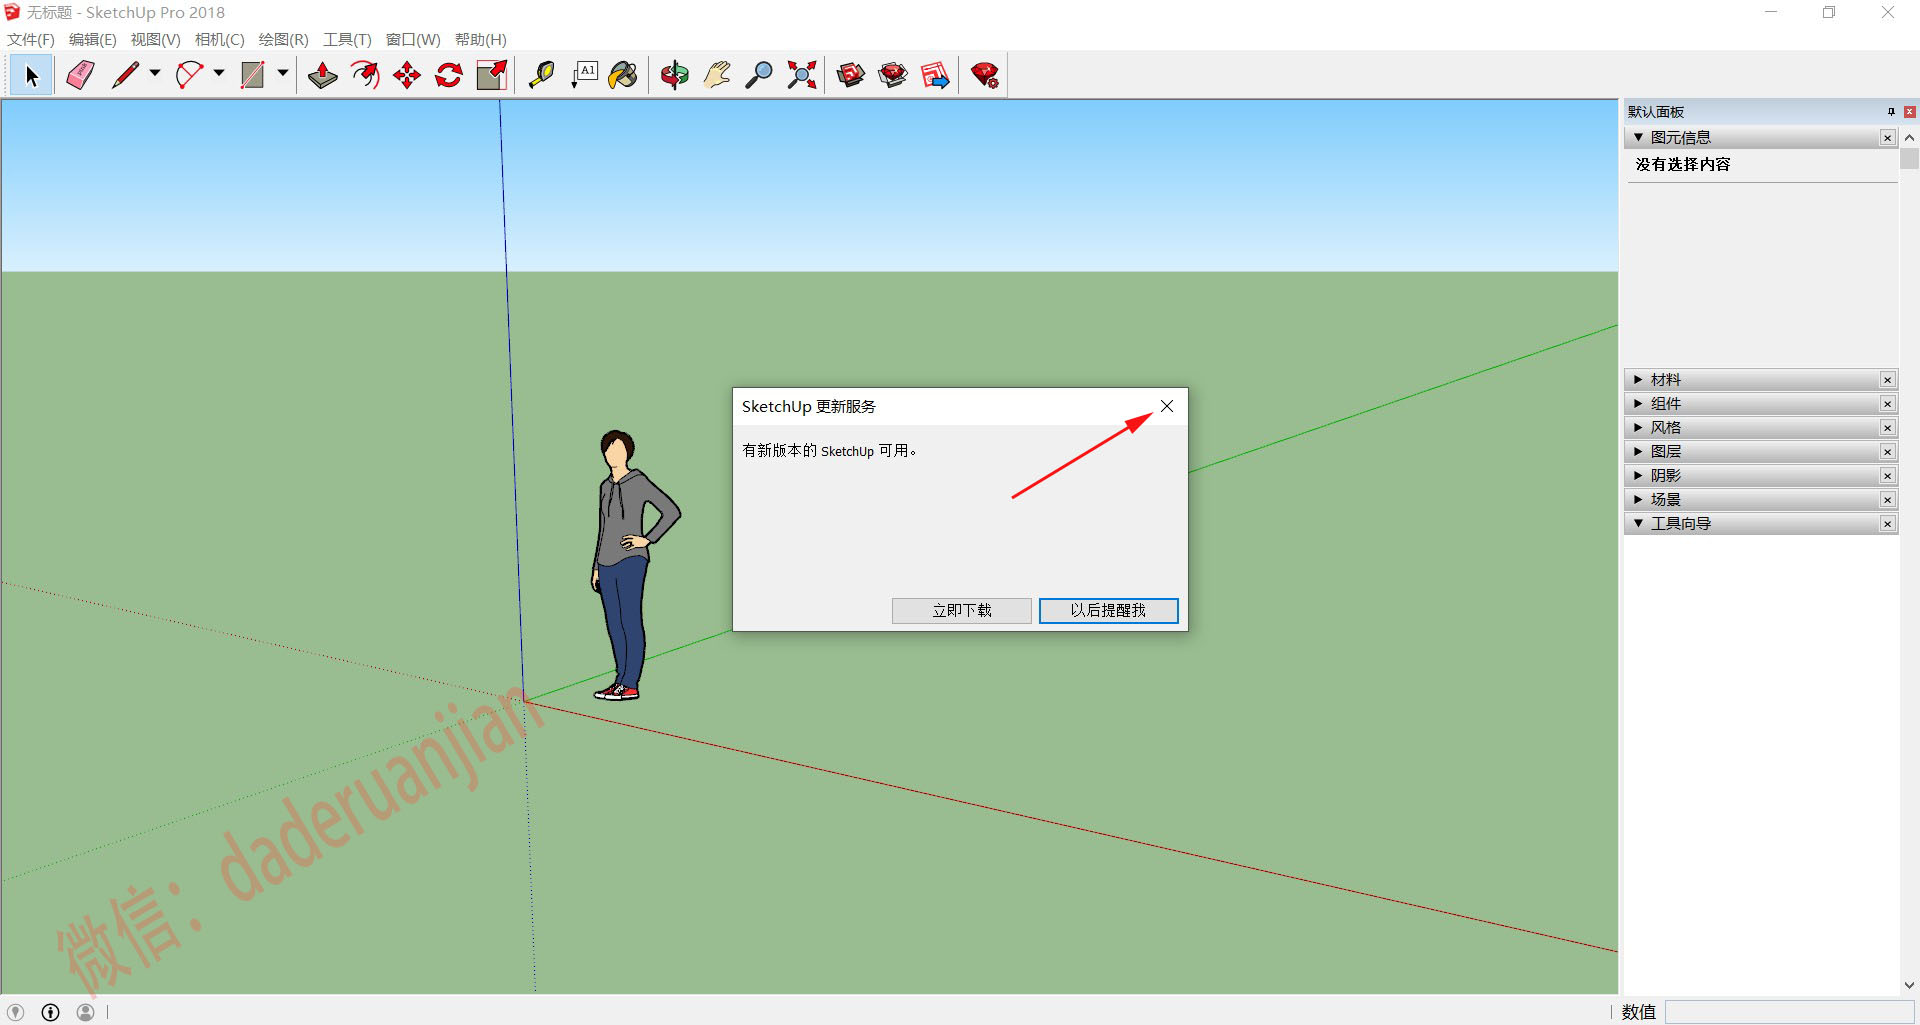Click the credits info icon in status bar
Image resolution: width=1920 pixels, height=1025 pixels.
point(51,1012)
